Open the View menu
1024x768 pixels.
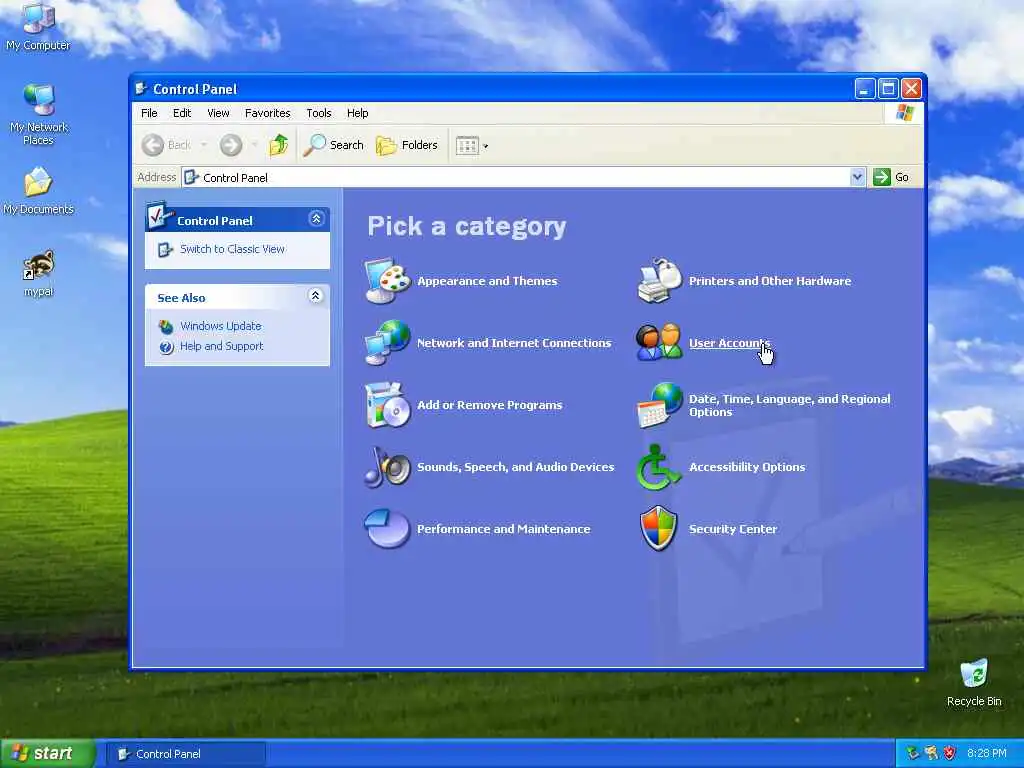pyautogui.click(x=218, y=113)
